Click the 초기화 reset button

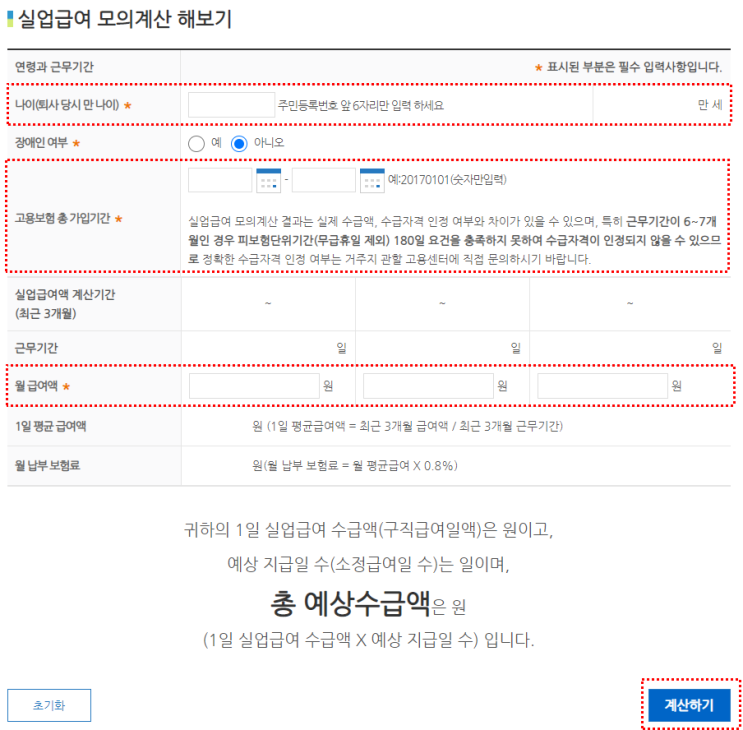click(49, 705)
